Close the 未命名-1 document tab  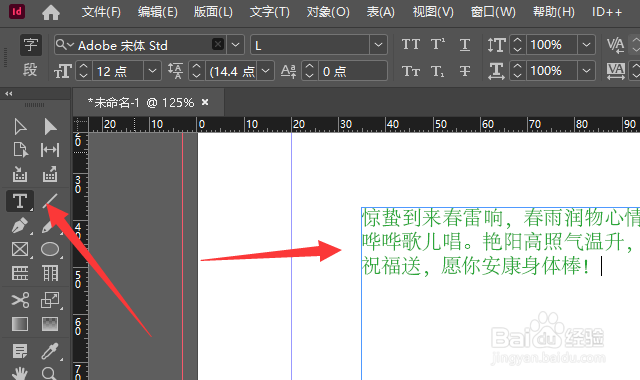205,102
